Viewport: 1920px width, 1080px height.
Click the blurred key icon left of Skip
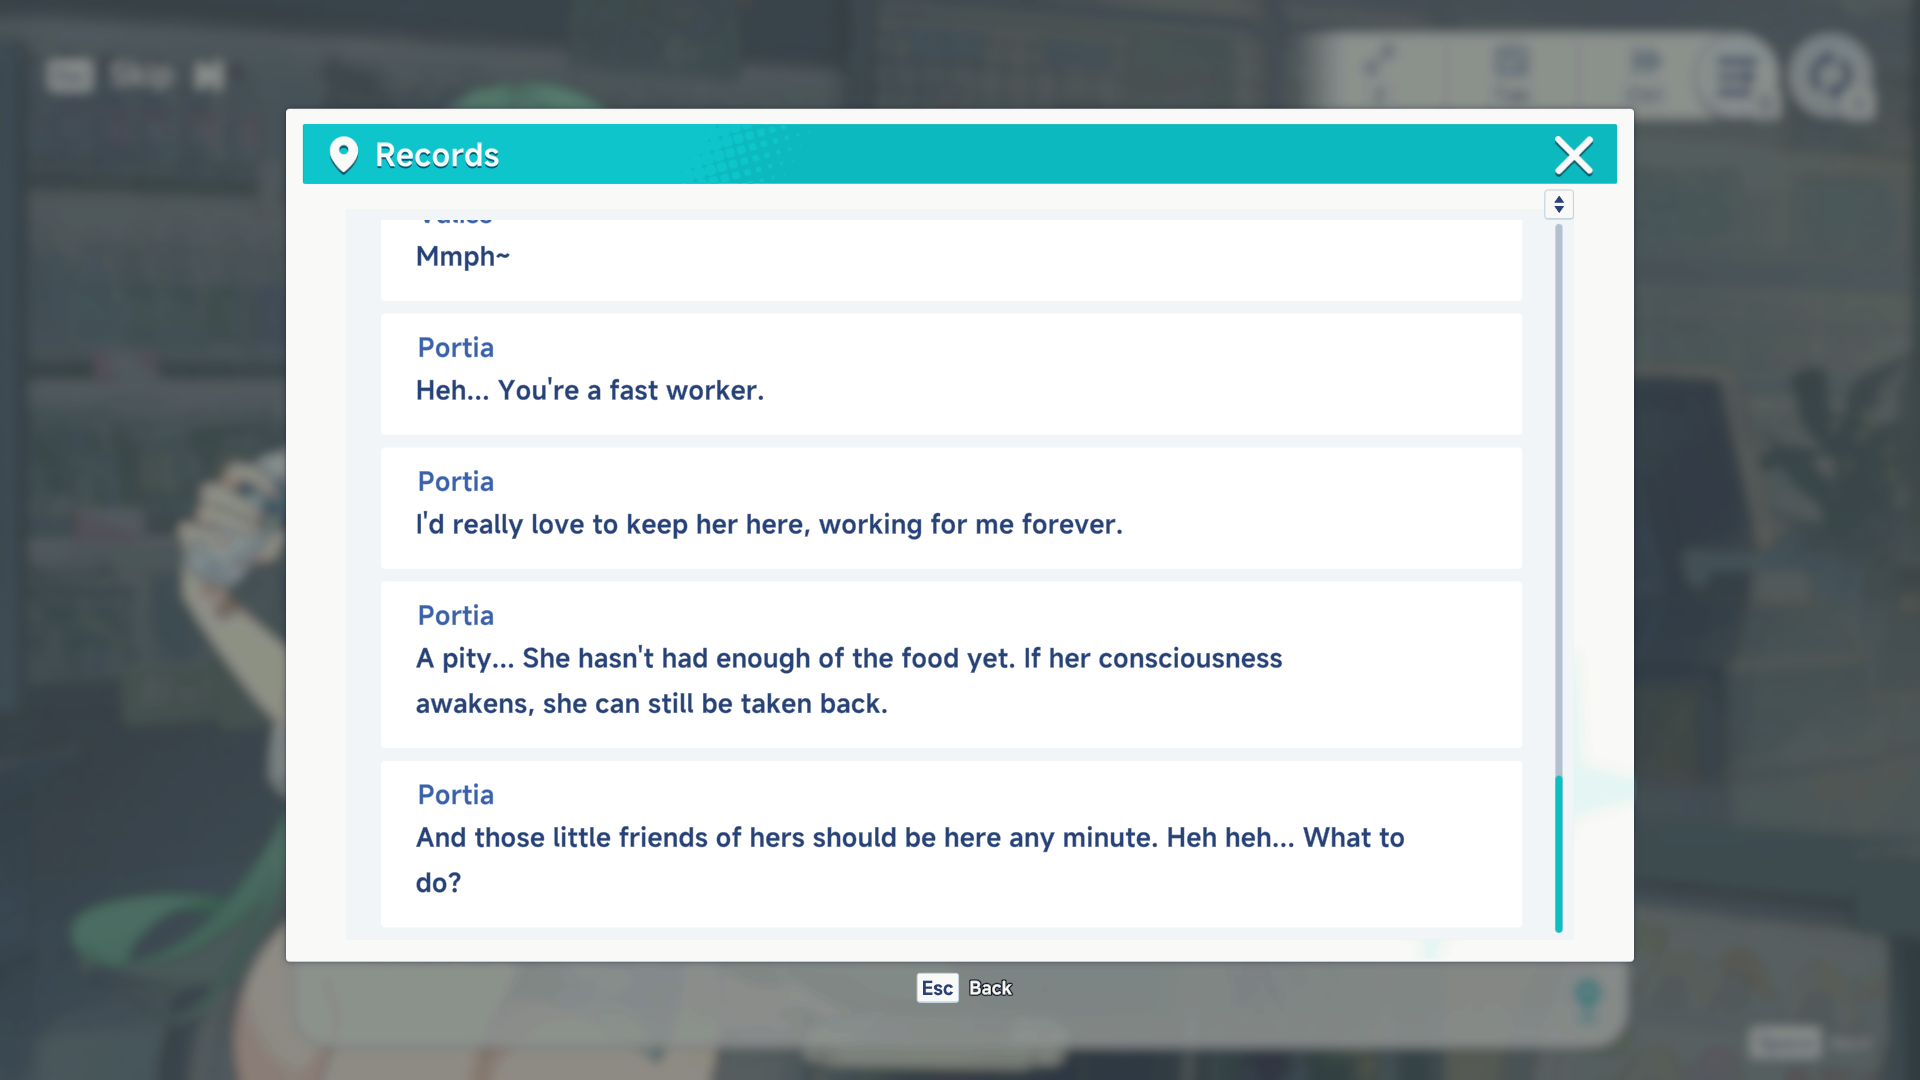pos(70,75)
